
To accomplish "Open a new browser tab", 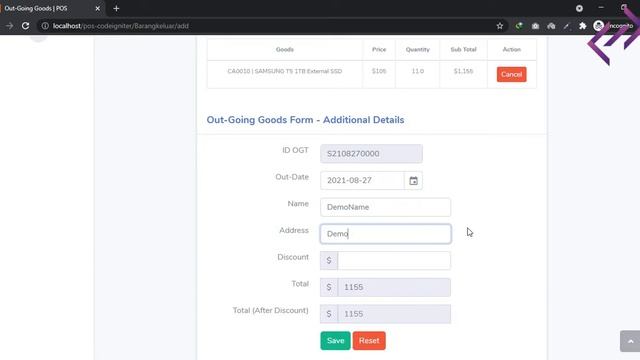I will click(116, 8).
